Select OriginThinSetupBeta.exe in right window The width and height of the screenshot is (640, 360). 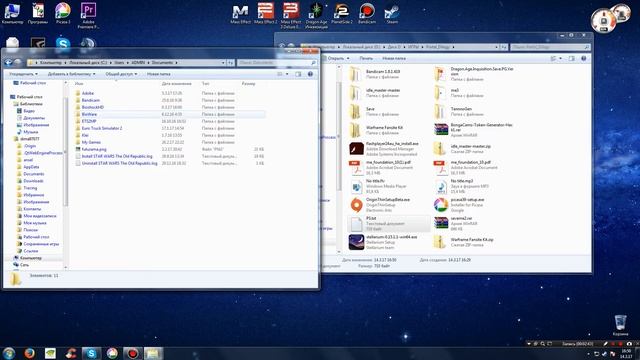pos(388,205)
